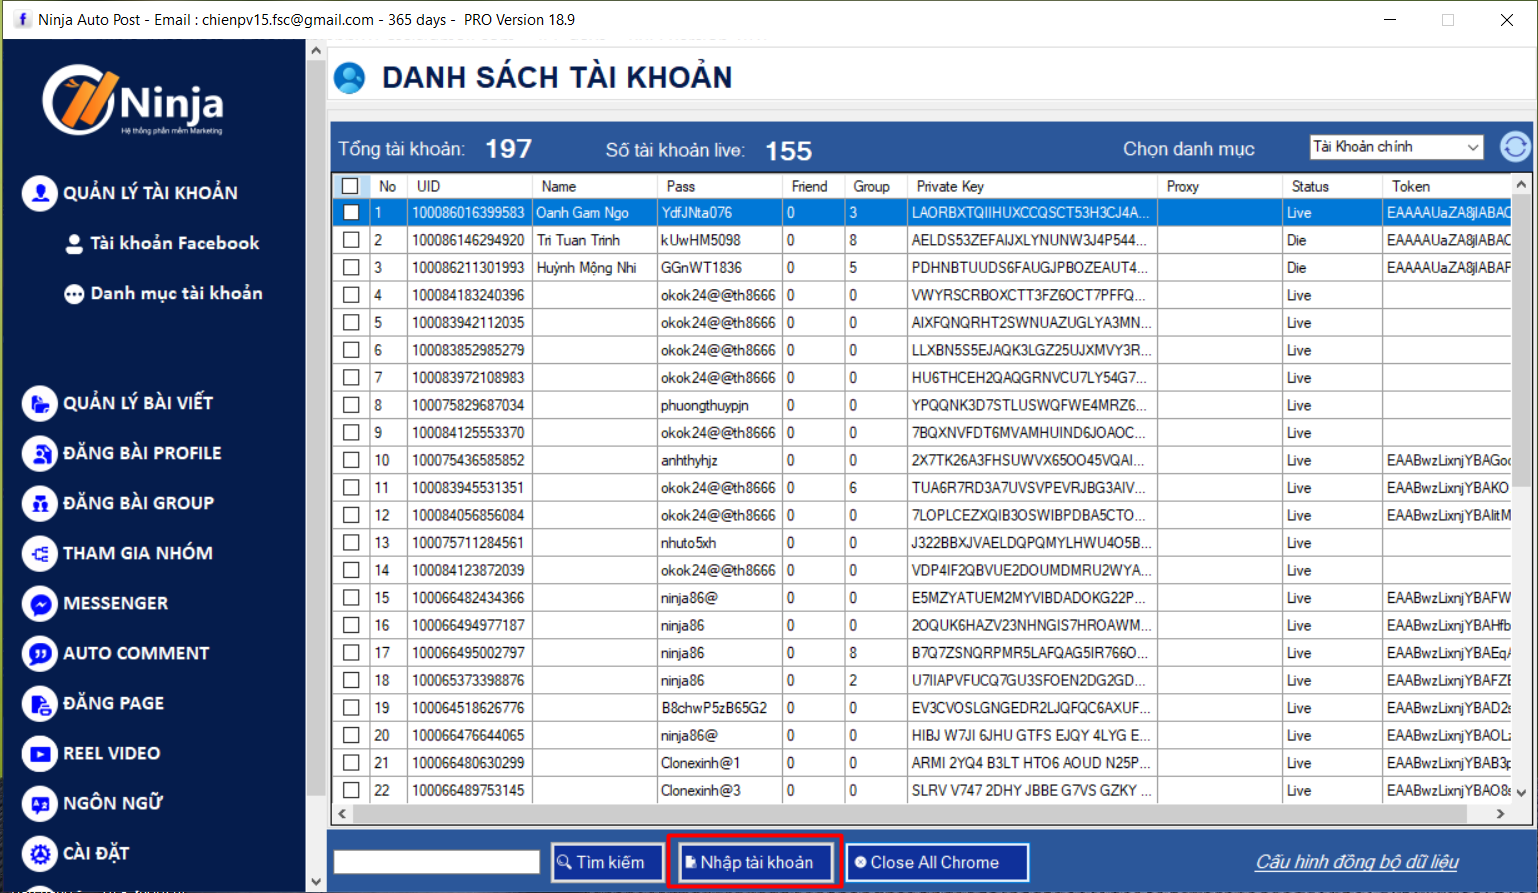Sort by the Status column header
The width and height of the screenshot is (1538, 893).
(1332, 186)
